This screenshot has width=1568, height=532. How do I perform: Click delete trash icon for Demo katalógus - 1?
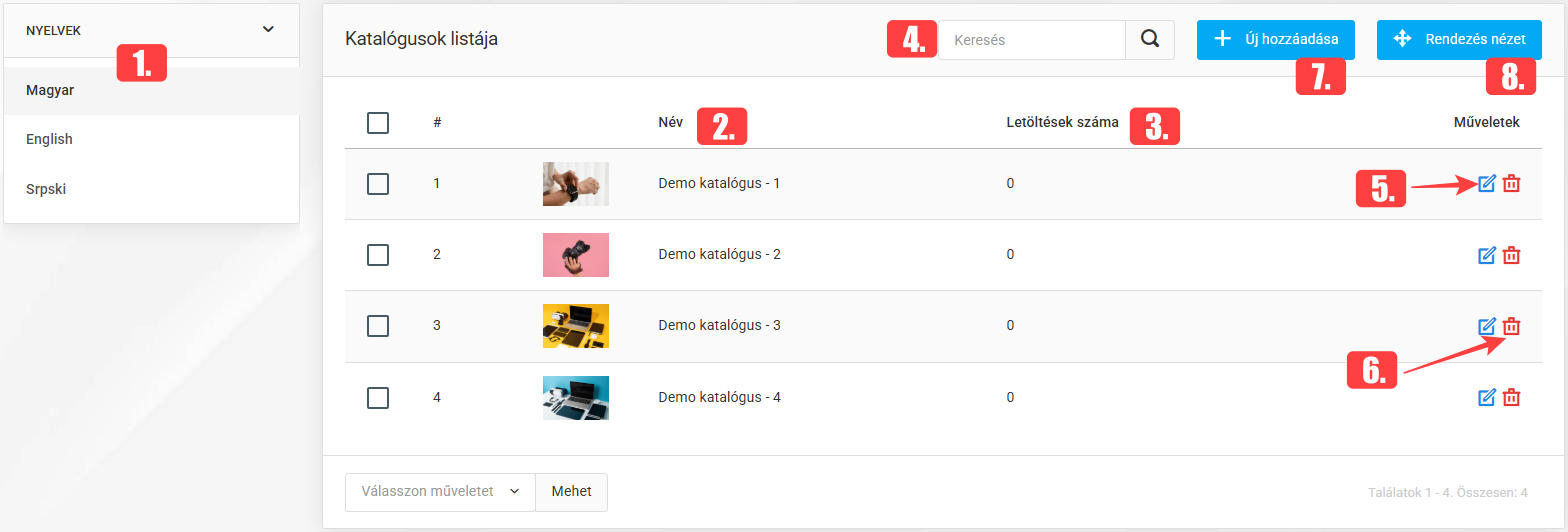coord(1512,184)
